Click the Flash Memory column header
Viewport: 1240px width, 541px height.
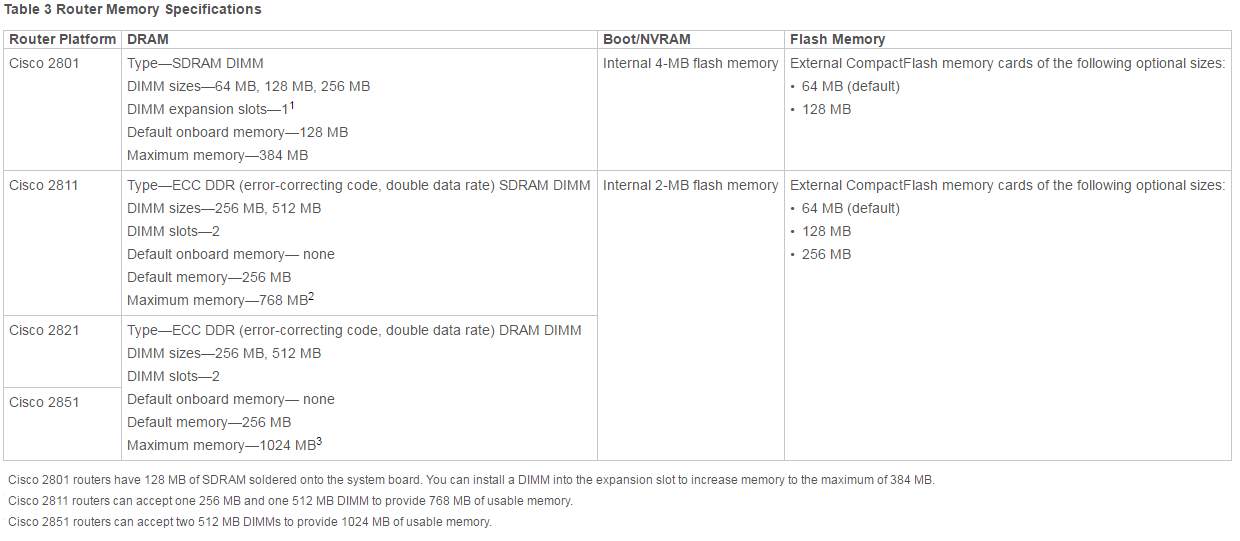pos(837,39)
